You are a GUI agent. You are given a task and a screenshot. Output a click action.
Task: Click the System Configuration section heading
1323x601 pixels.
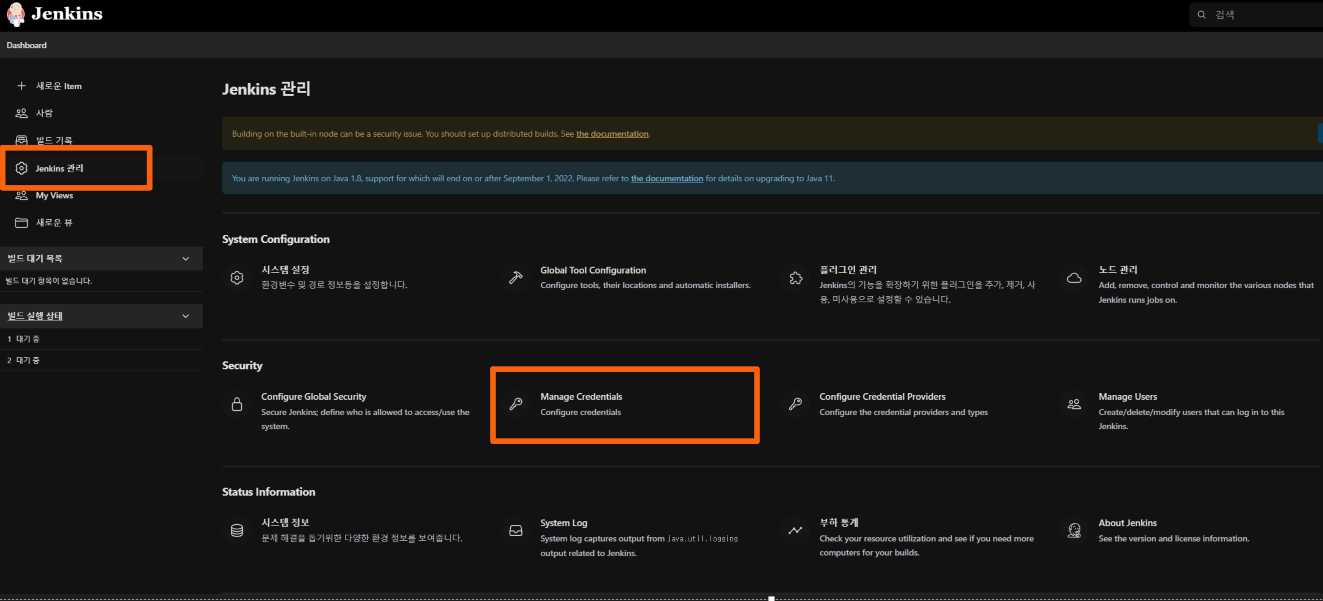(x=276, y=240)
